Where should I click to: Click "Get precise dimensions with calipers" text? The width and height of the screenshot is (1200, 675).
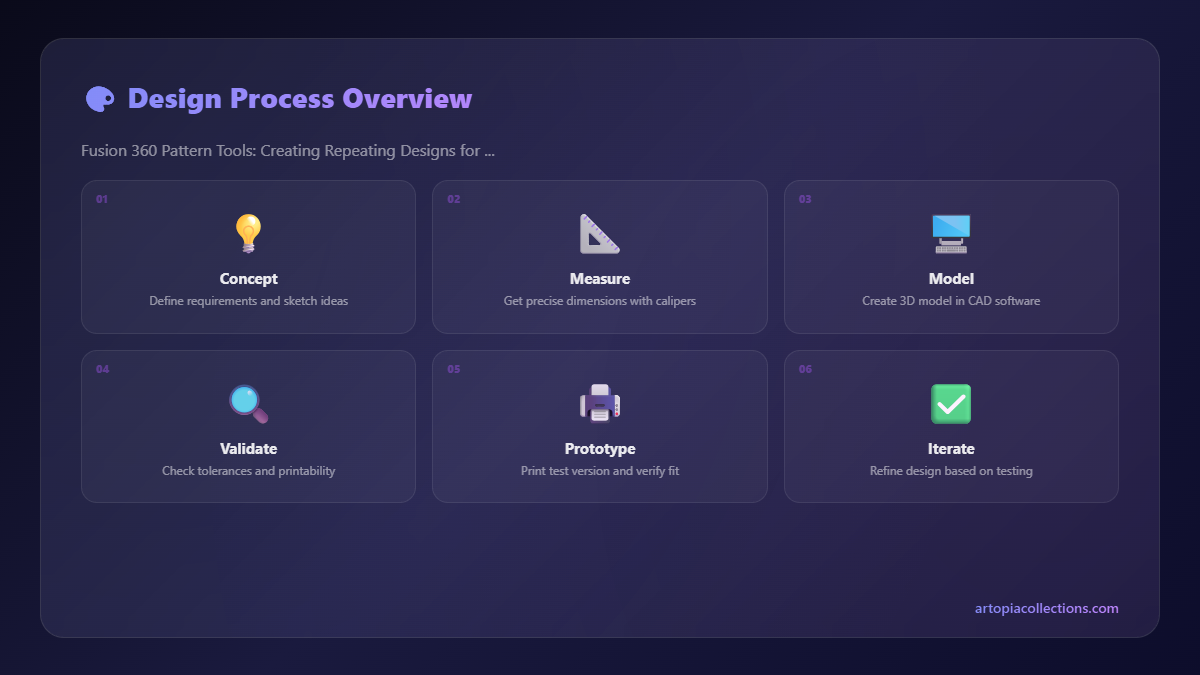599,301
